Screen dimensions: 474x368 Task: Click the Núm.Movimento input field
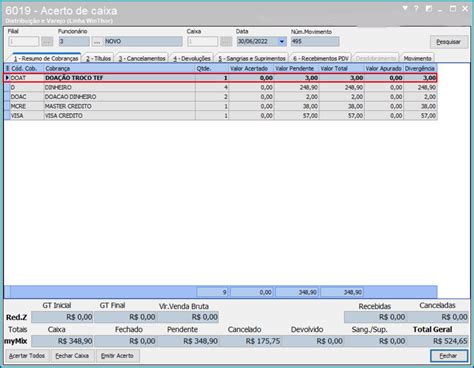pos(315,42)
